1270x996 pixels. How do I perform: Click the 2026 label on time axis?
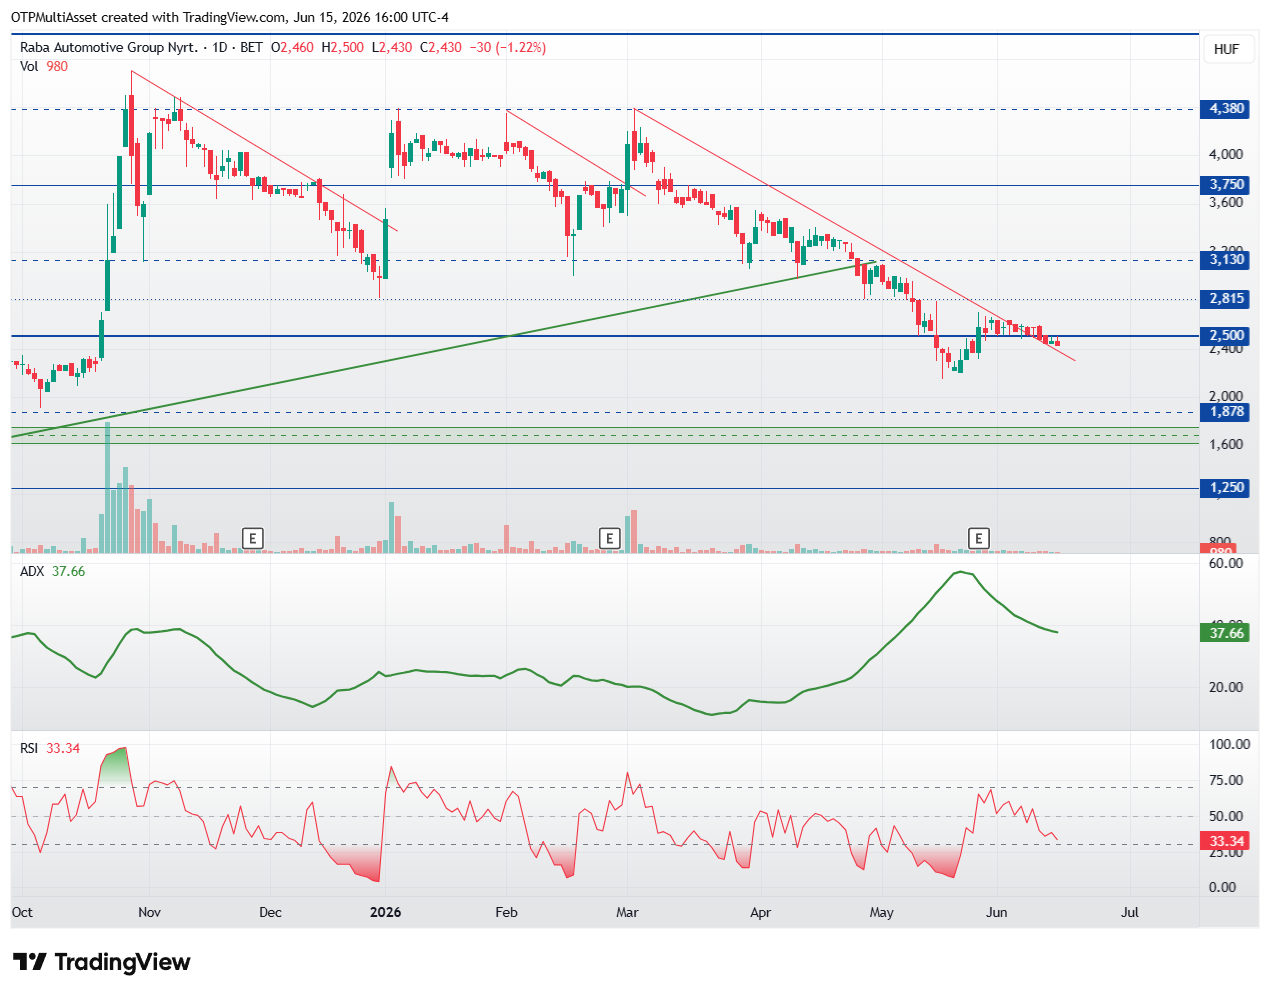385,912
